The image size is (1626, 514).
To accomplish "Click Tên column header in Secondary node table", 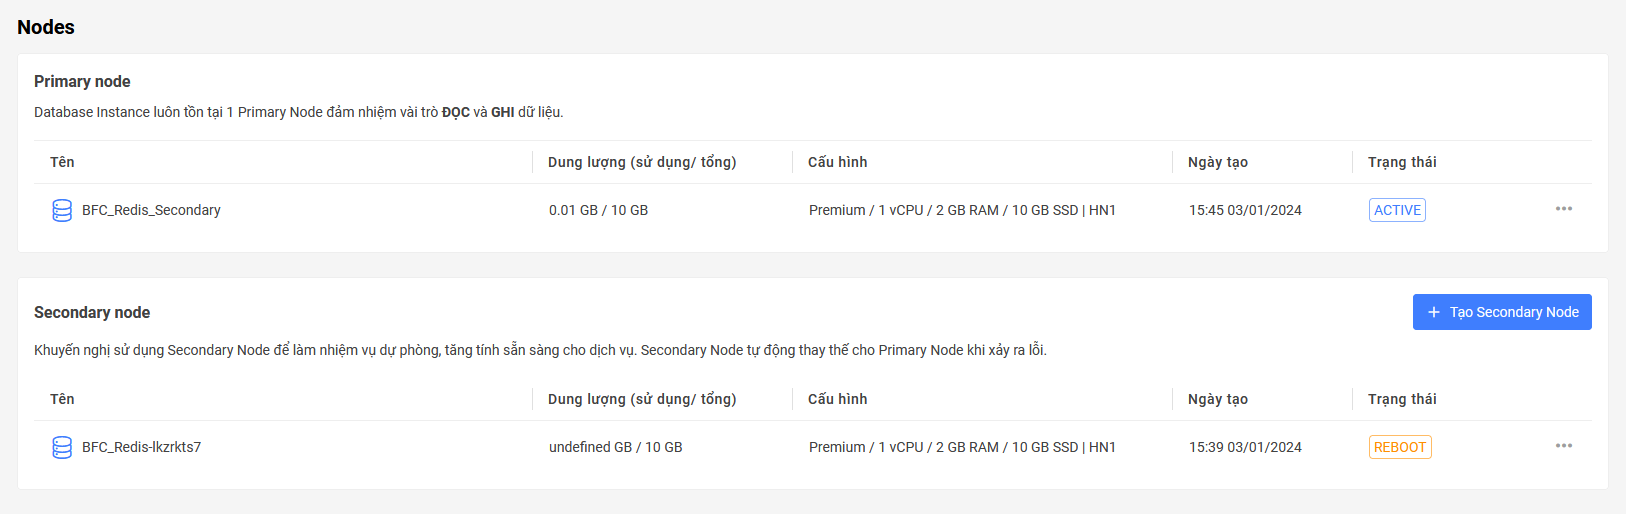I will click(x=62, y=399).
